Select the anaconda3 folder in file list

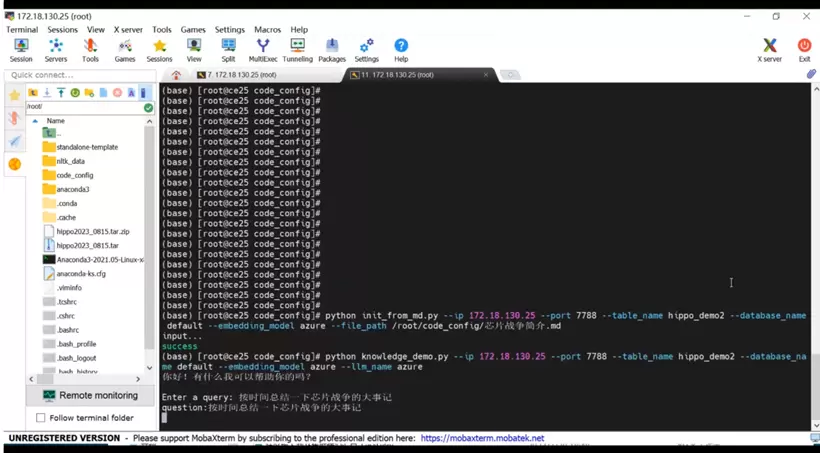click(72, 189)
